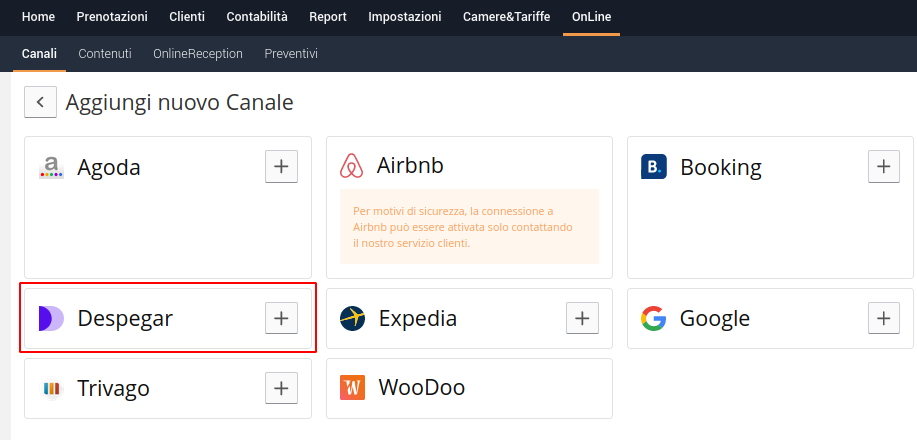
Task: Open the Camere&Tariffe menu
Action: pos(506,17)
